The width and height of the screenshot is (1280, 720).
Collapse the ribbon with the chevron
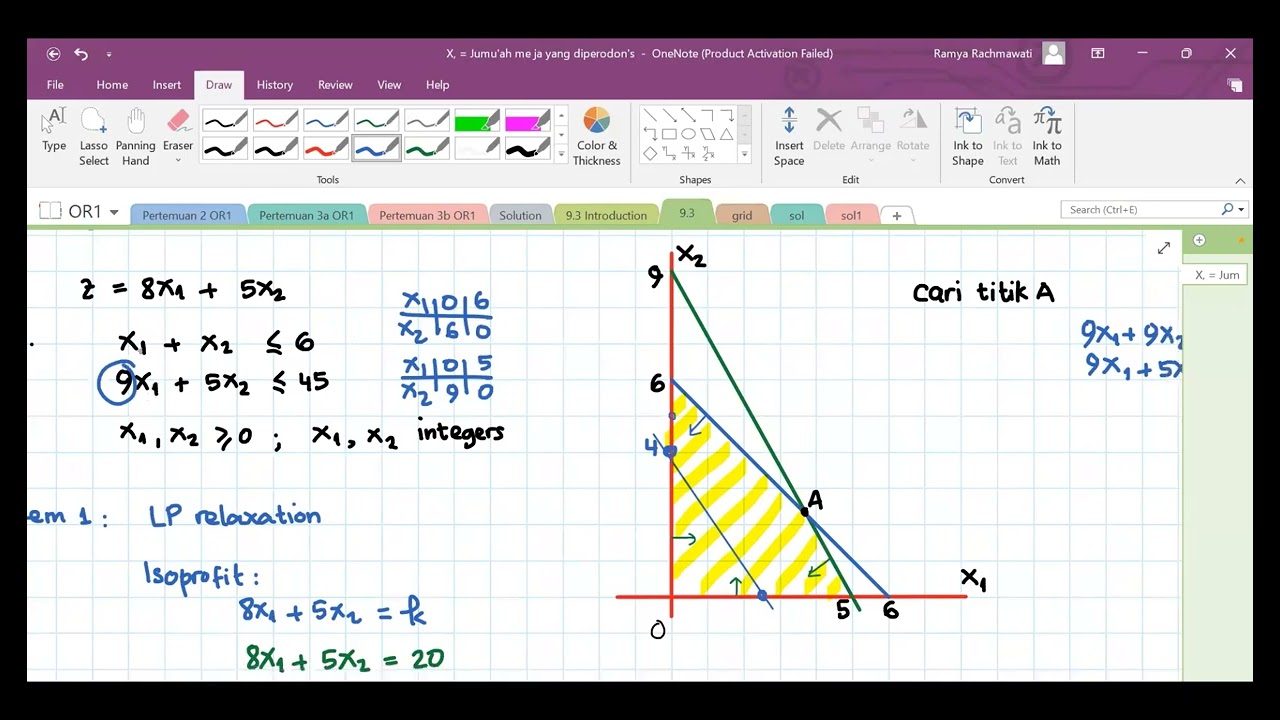click(x=1240, y=181)
